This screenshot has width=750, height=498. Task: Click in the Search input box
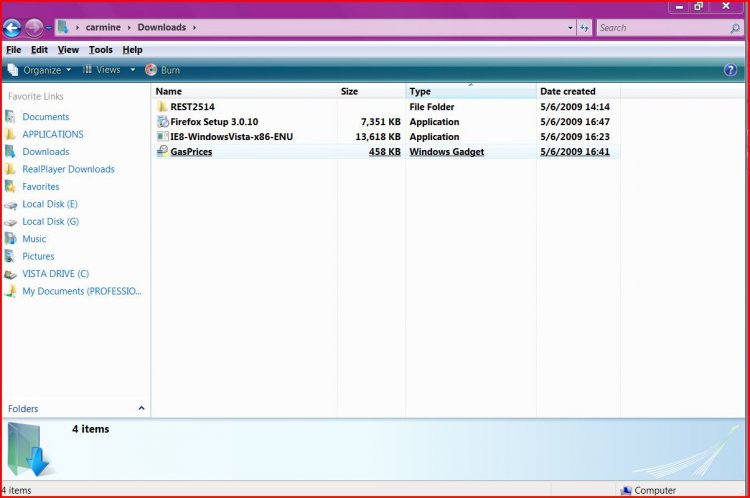pos(660,28)
